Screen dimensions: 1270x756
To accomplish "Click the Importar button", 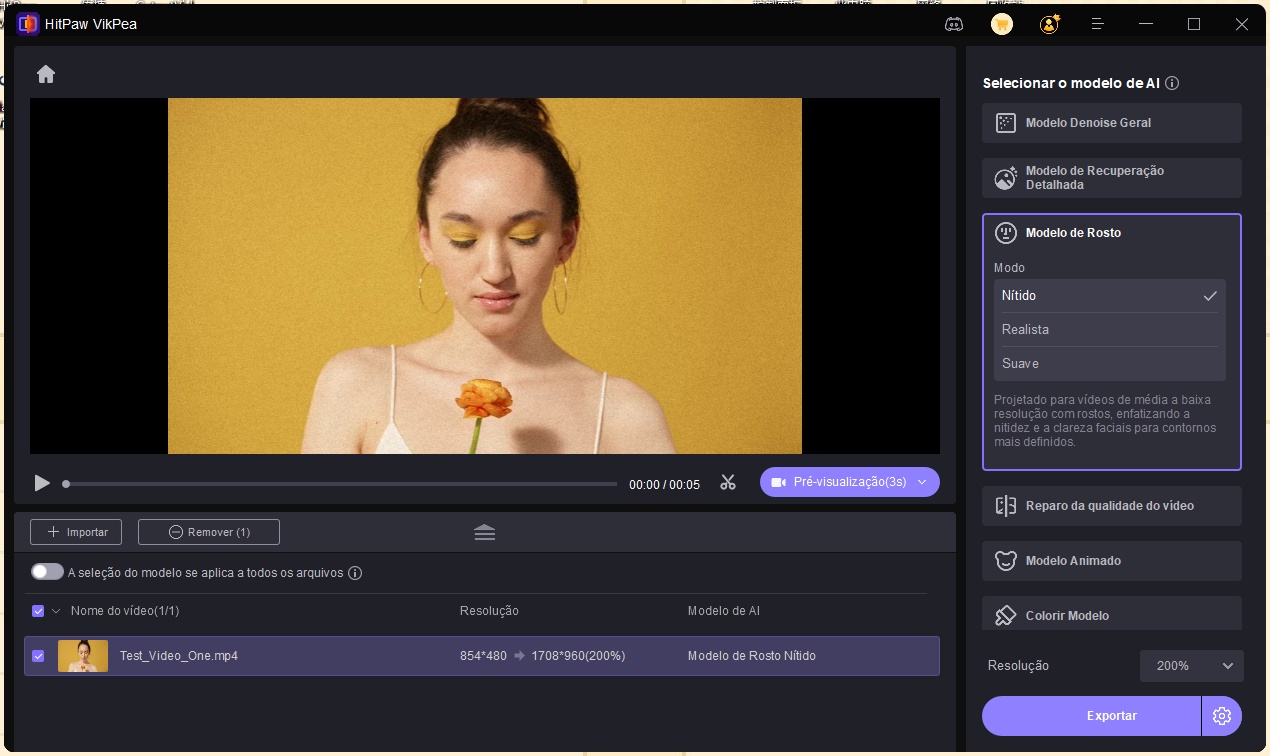I will [x=76, y=532].
